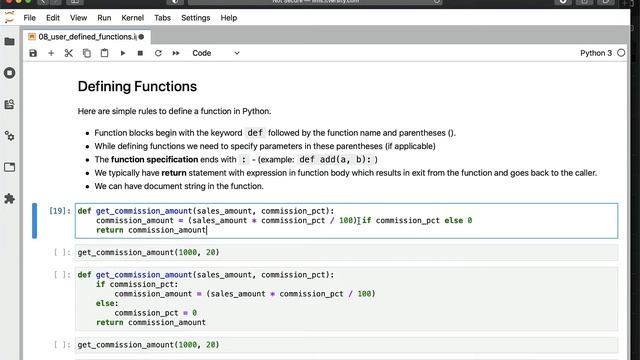Open the Kernel menu

point(133,18)
